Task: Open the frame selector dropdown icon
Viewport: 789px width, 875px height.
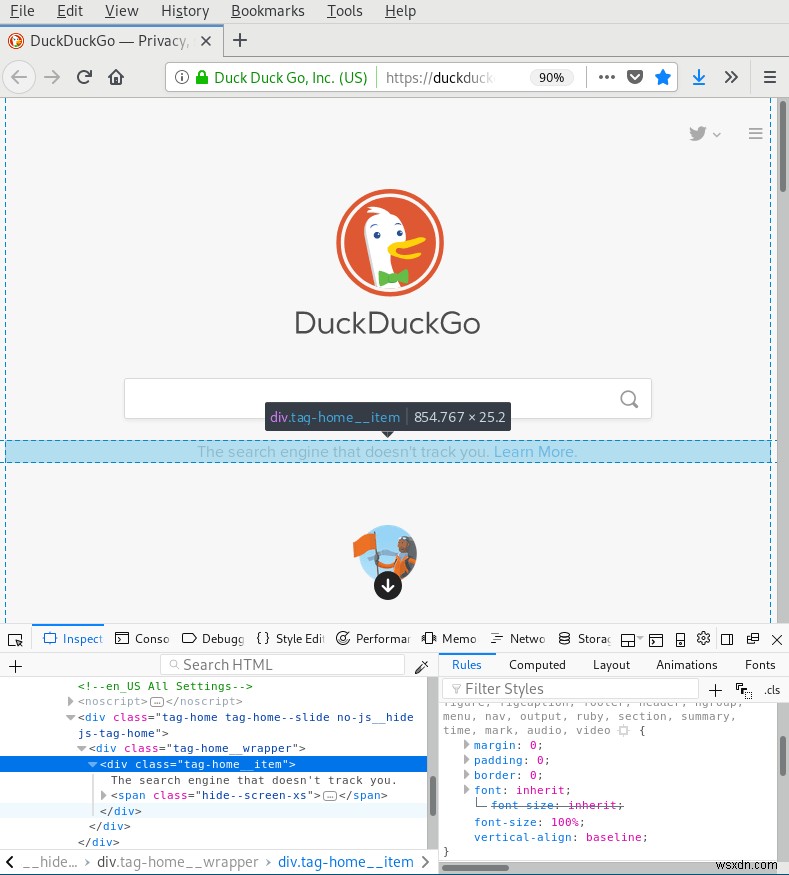Action: 632,640
